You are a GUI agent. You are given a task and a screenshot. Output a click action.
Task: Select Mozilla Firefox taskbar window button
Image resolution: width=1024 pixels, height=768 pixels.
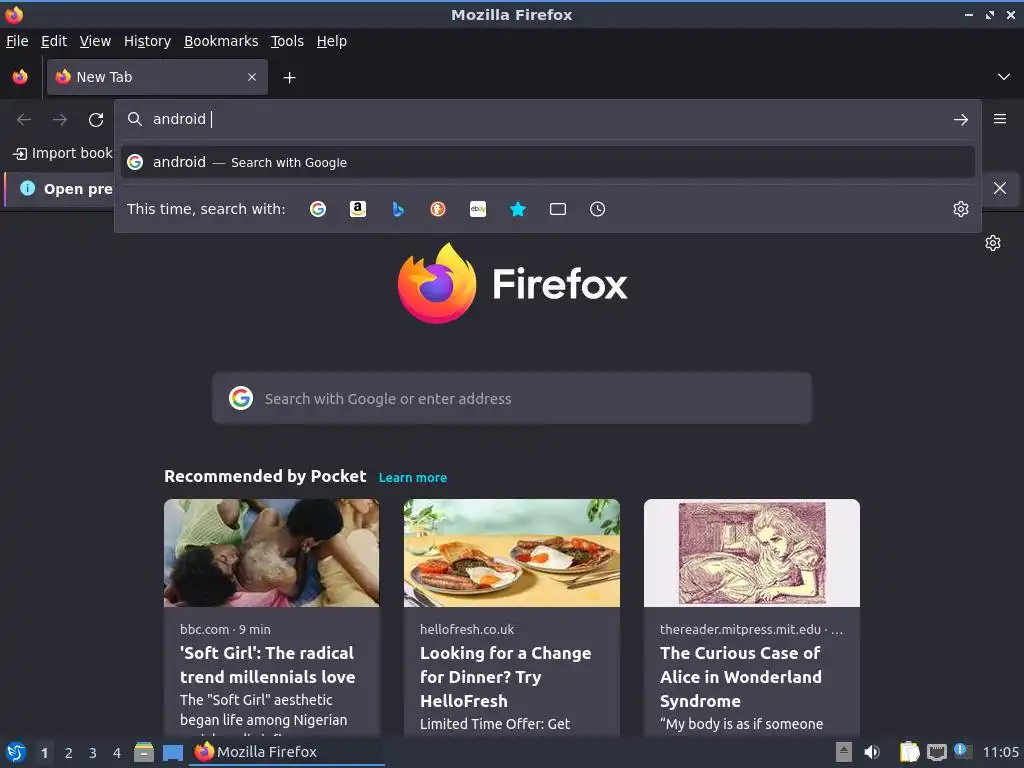pyautogui.click(x=287, y=752)
